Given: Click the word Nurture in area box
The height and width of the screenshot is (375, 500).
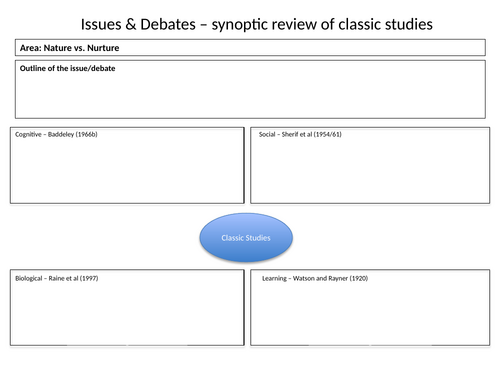Looking at the screenshot, I should click(x=103, y=48).
